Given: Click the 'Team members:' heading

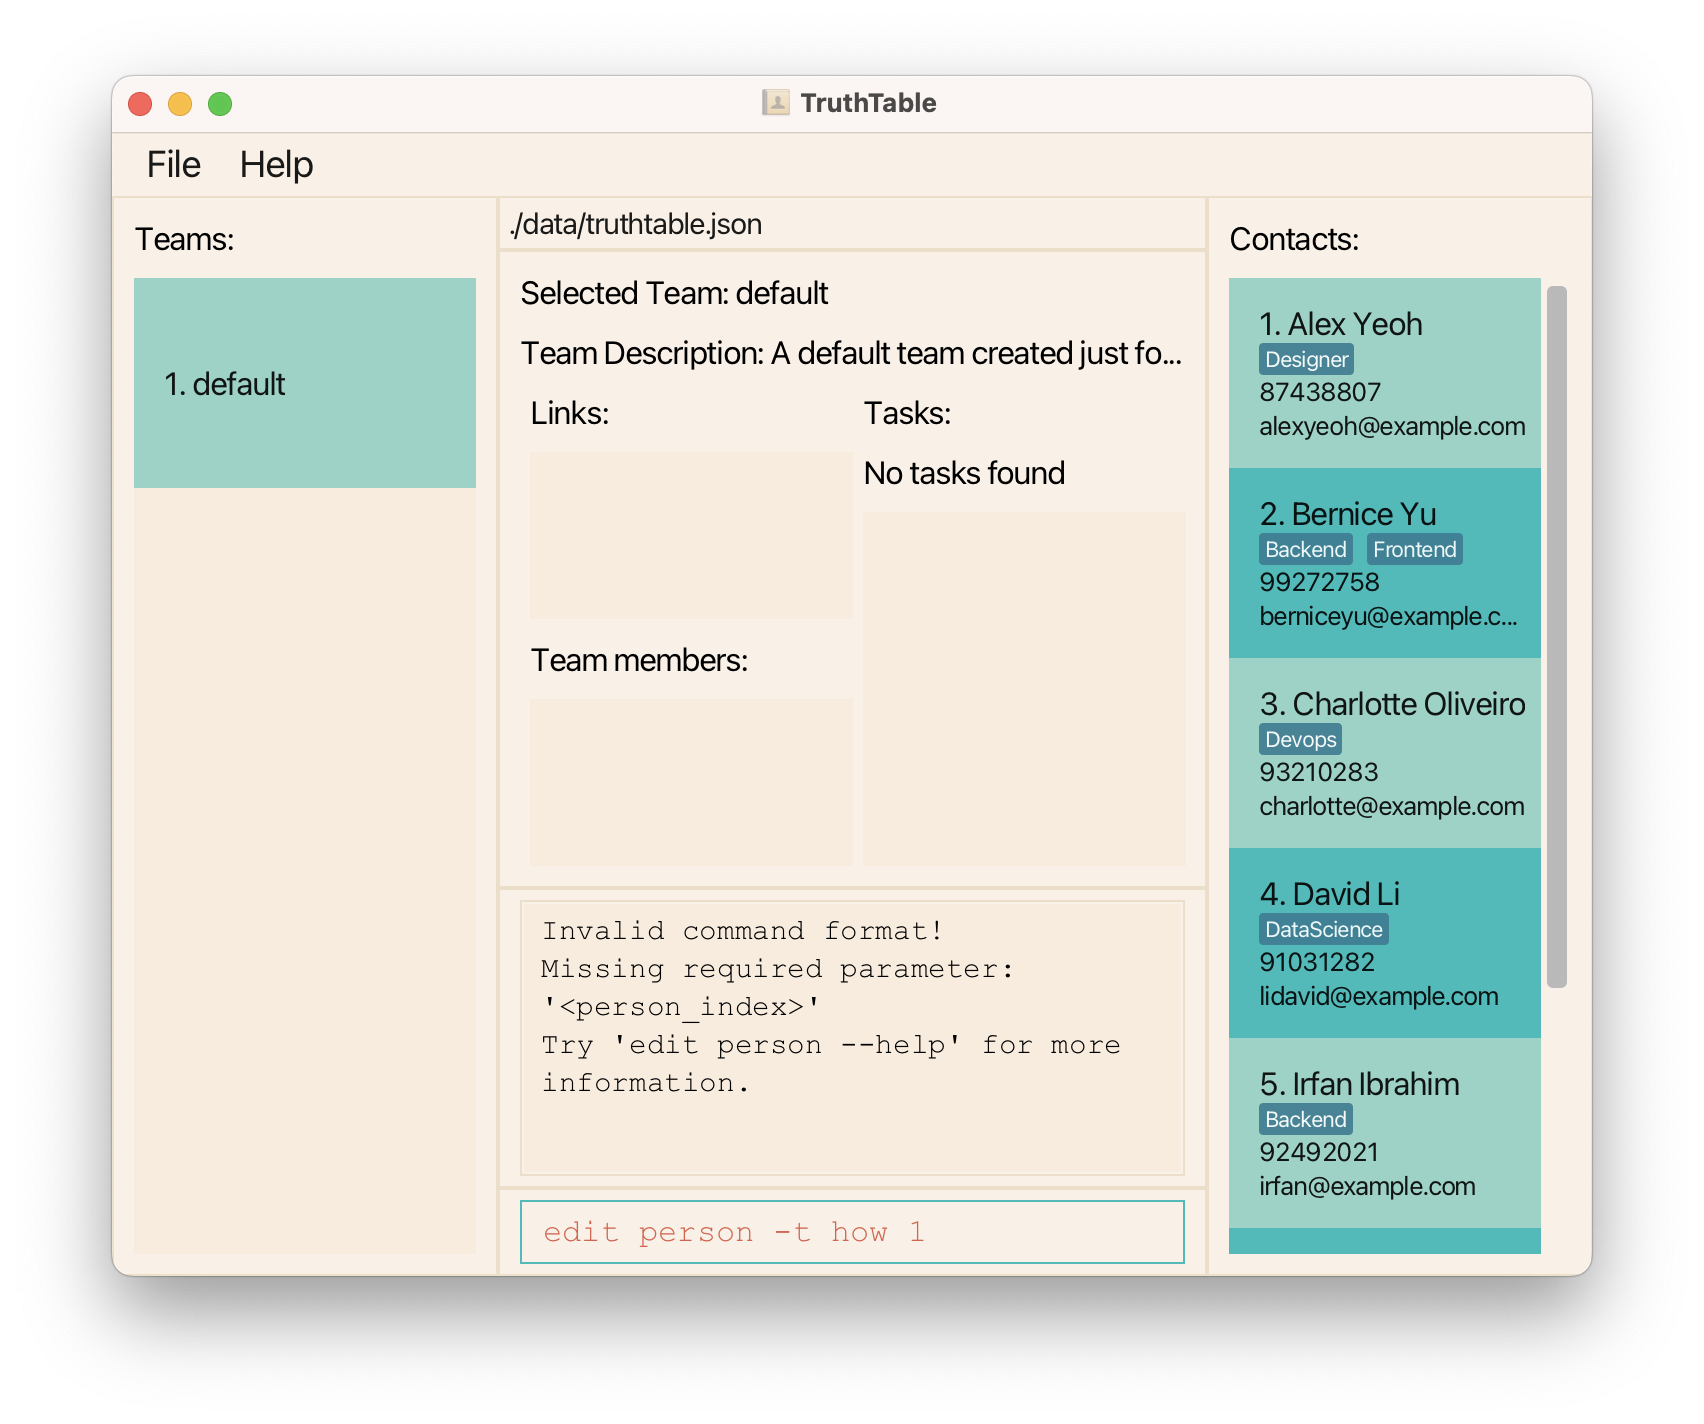Looking at the screenshot, I should click(x=639, y=660).
